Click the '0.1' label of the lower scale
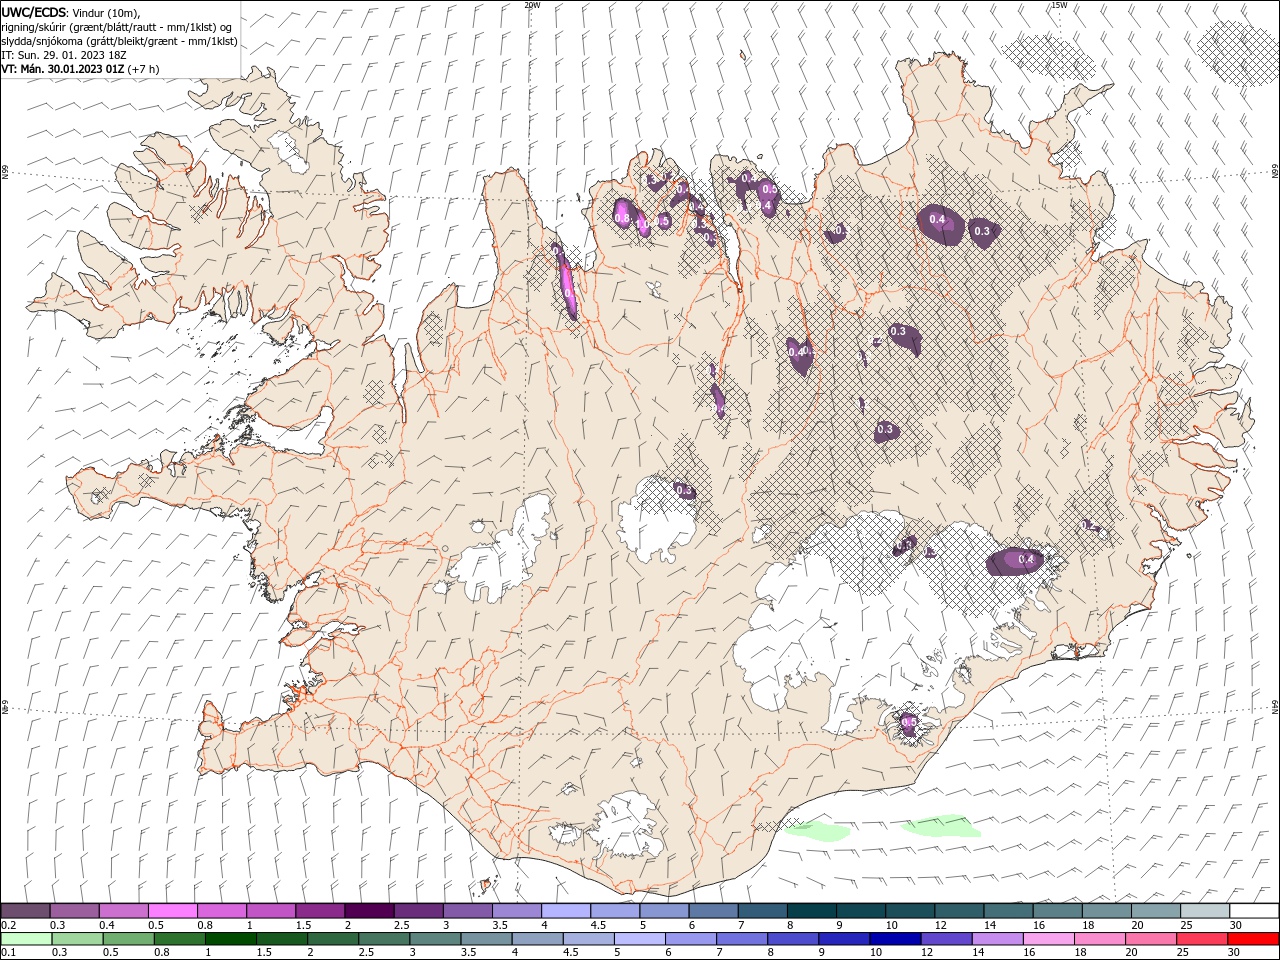This screenshot has height=960, width=1280. (9, 953)
